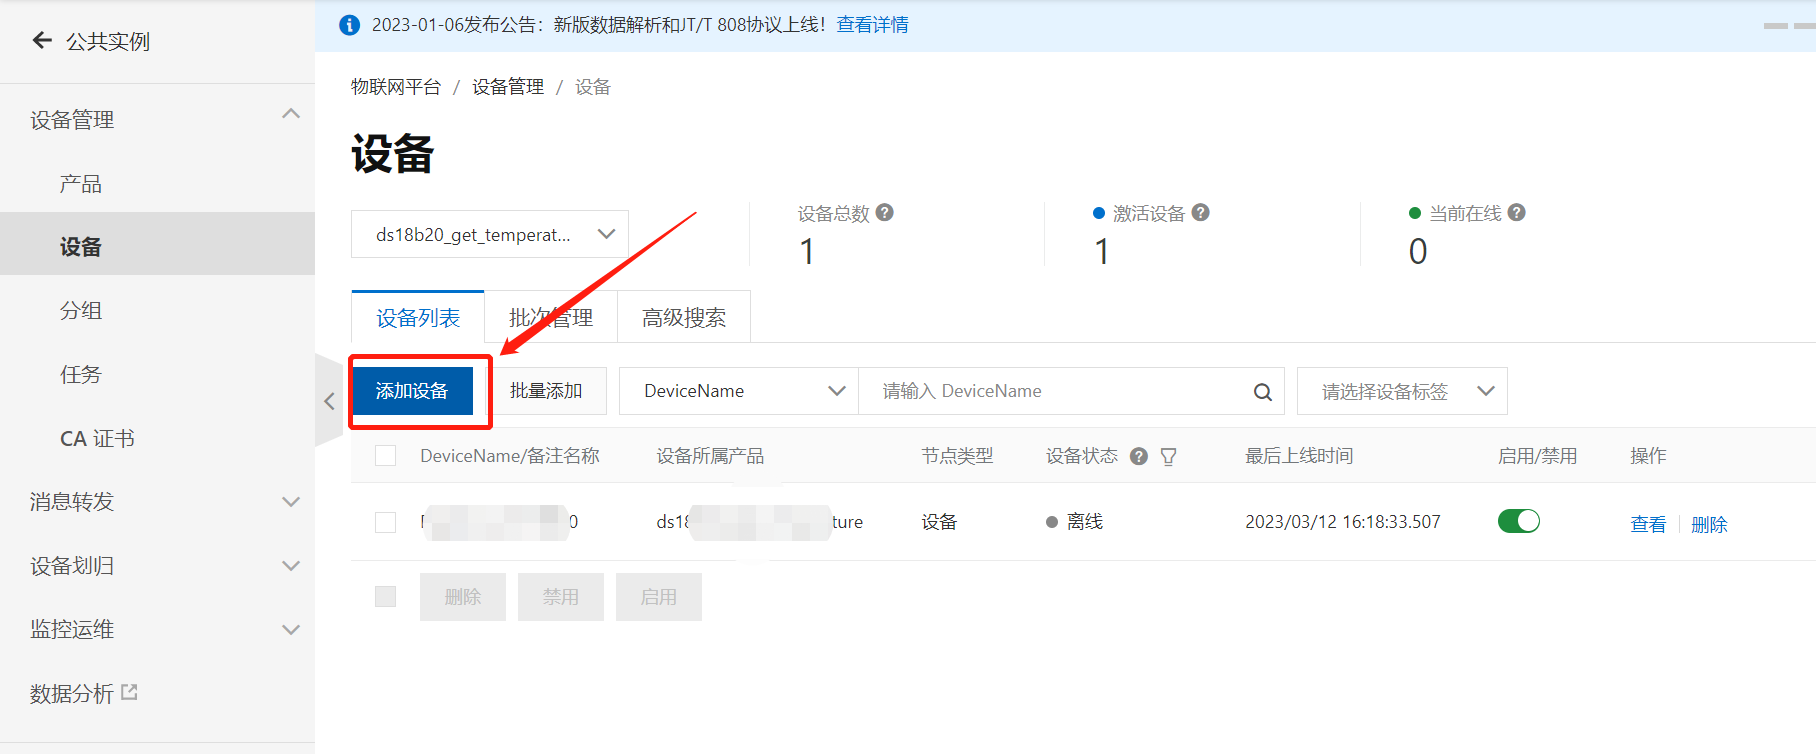Click 查看详情 link in the announcement
This screenshot has height=754, width=1816.
coord(872,25)
